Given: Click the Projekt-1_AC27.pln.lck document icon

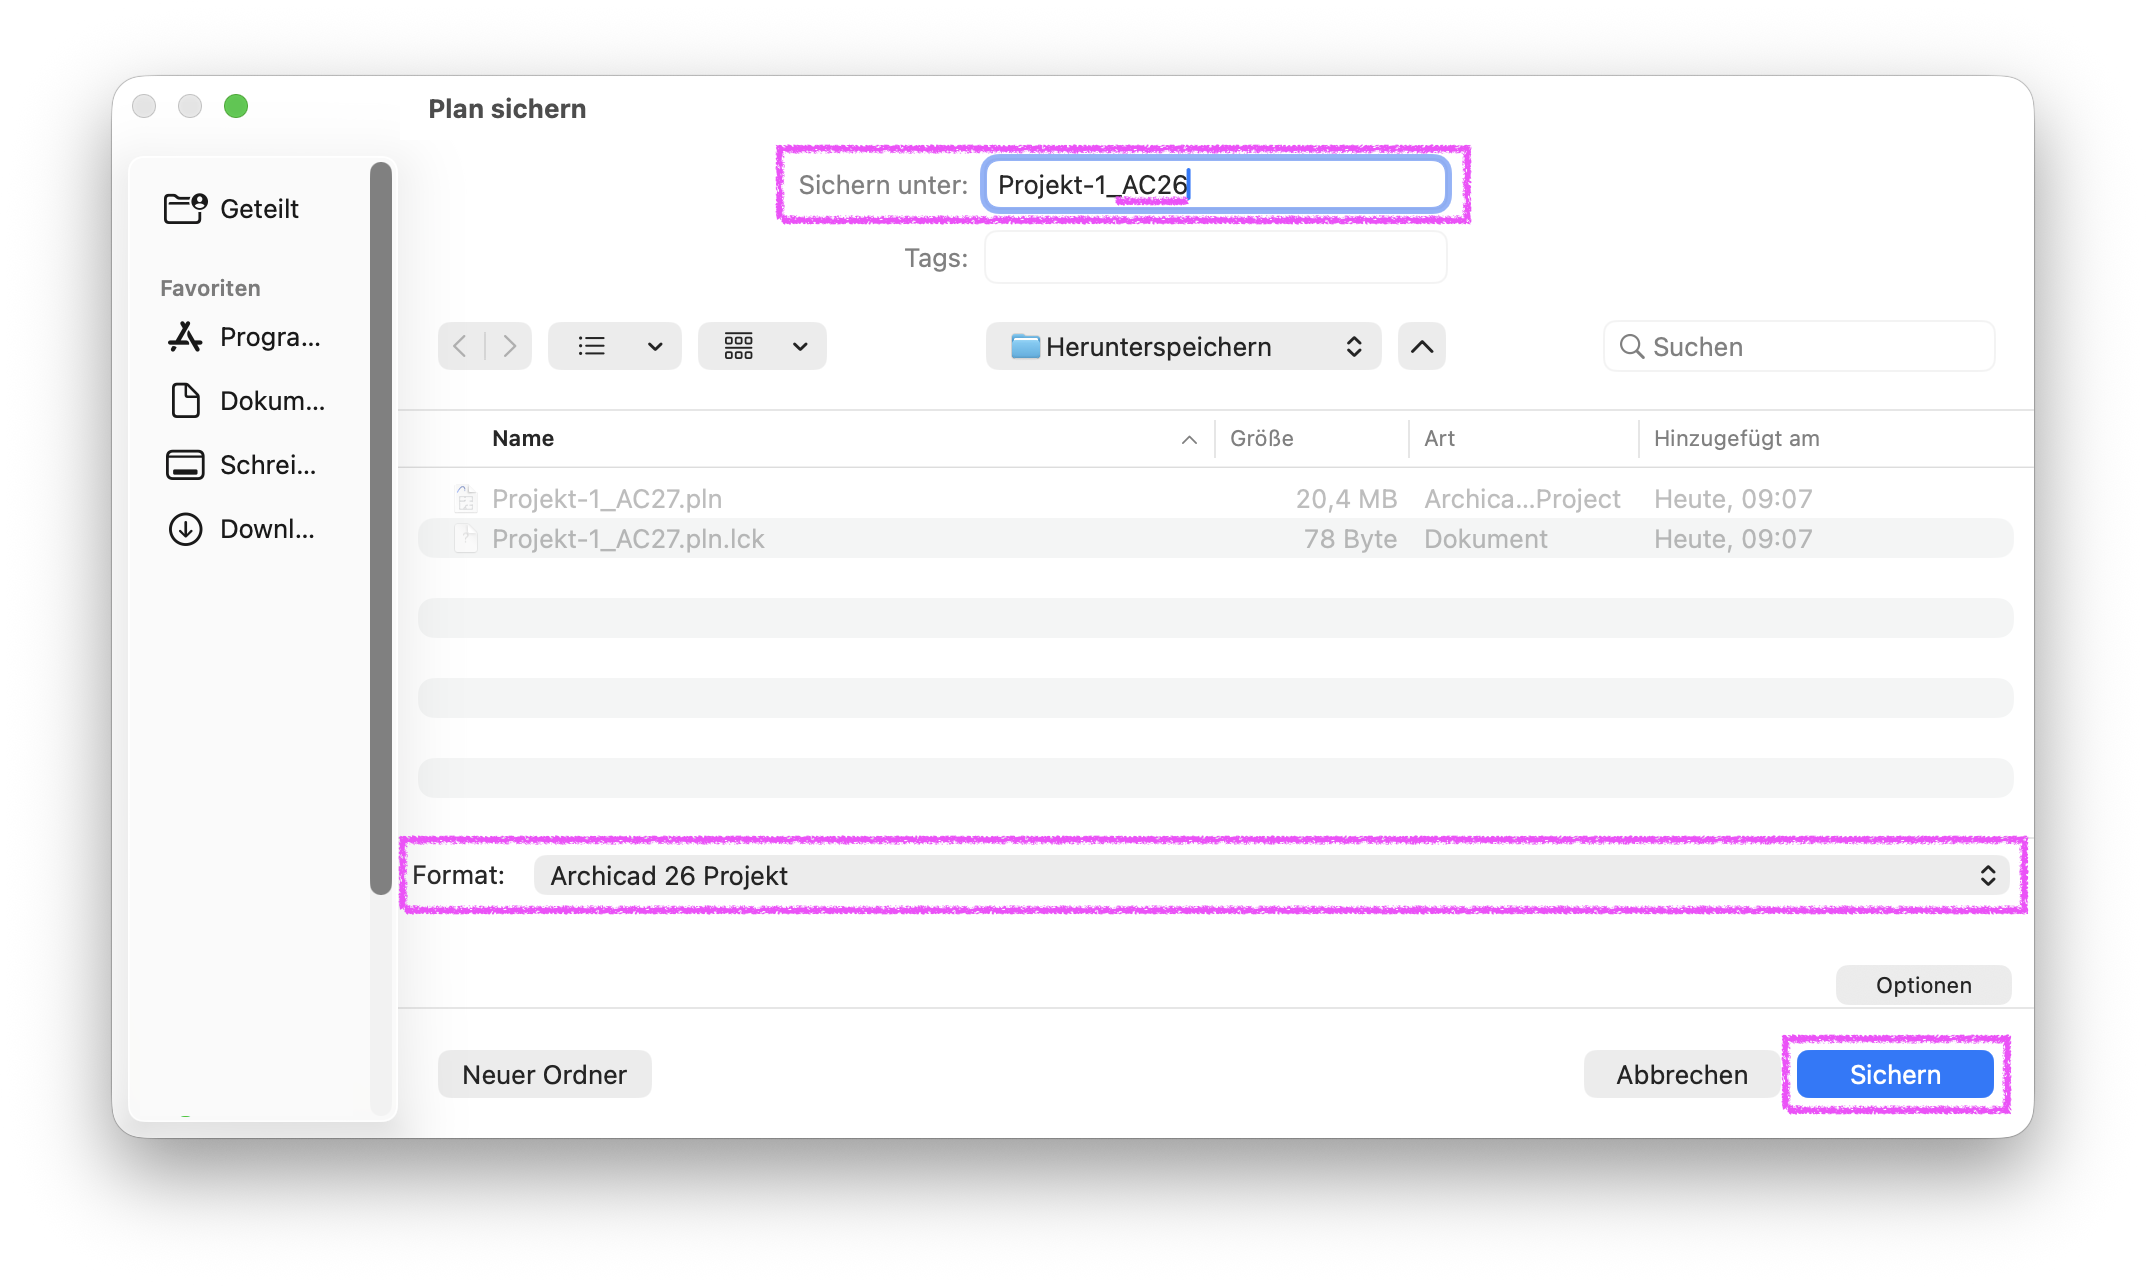Looking at the screenshot, I should click(466, 538).
